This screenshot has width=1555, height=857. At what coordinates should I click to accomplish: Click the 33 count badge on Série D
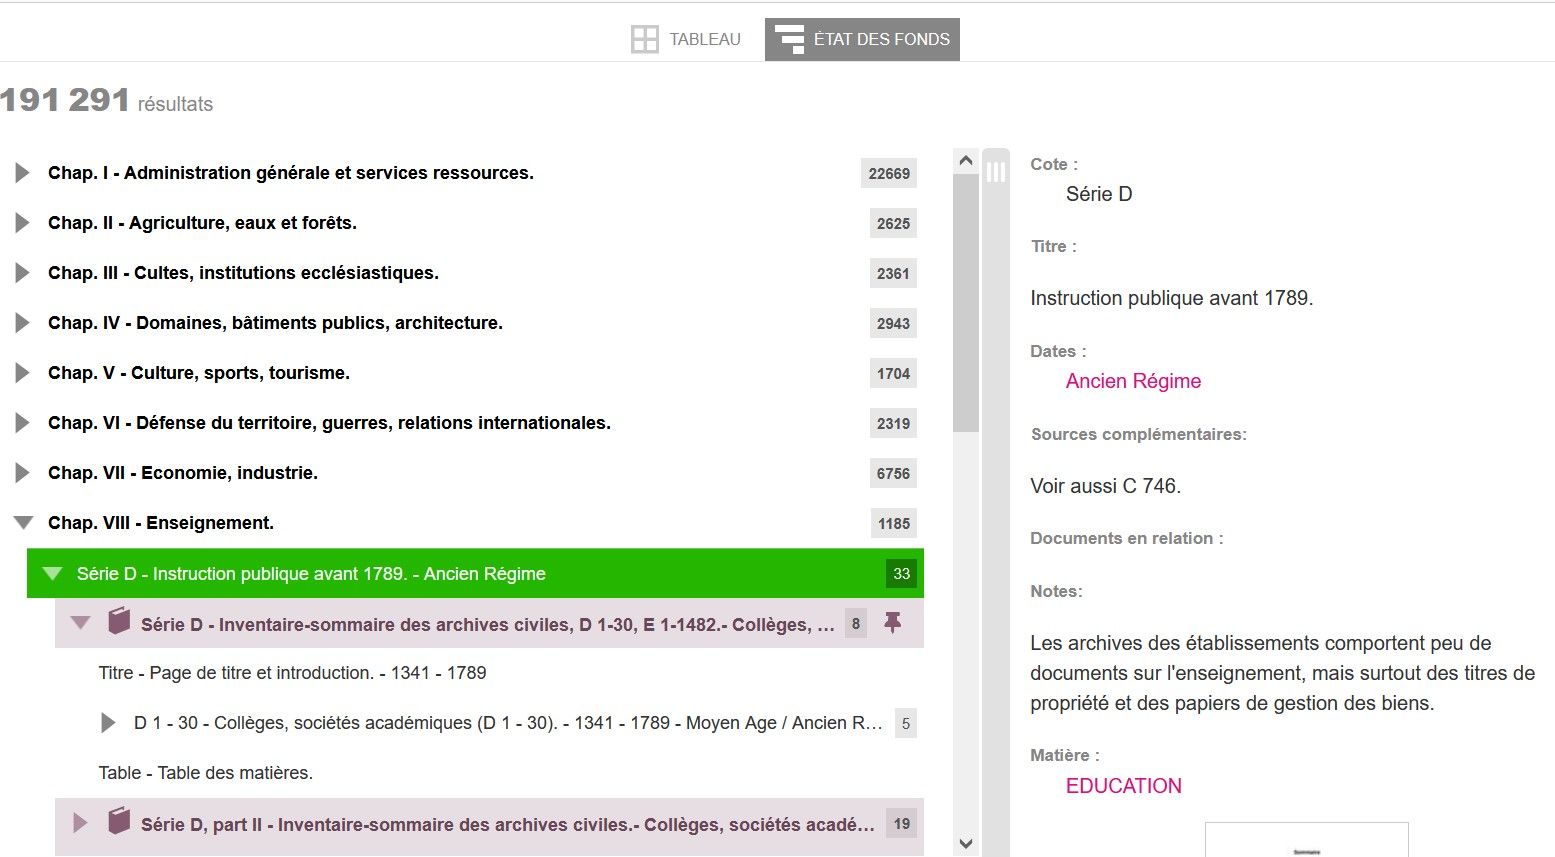pyautogui.click(x=901, y=573)
